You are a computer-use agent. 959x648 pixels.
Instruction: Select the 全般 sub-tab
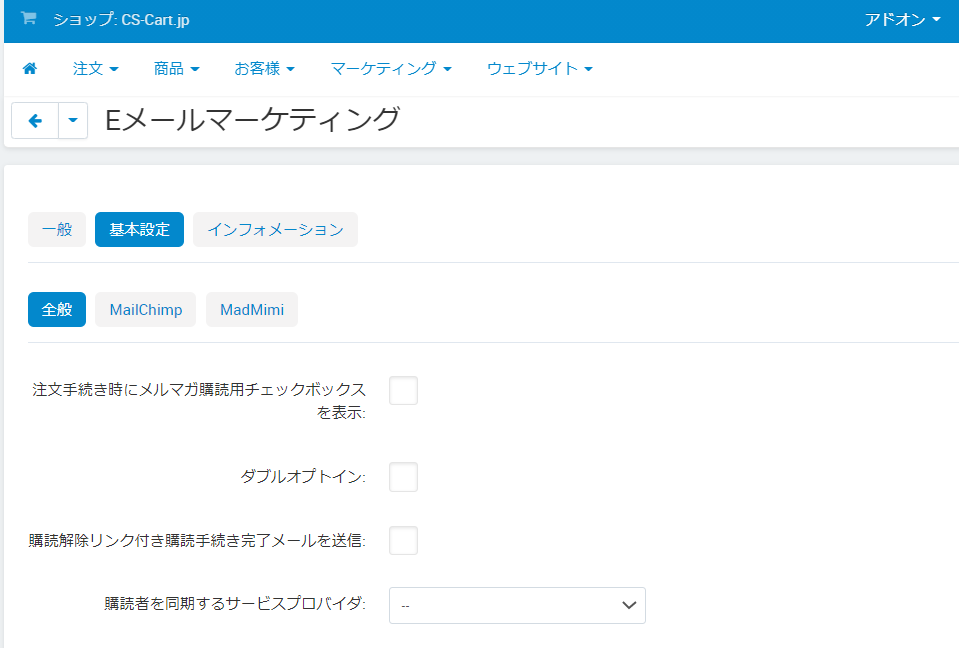[x=57, y=310]
